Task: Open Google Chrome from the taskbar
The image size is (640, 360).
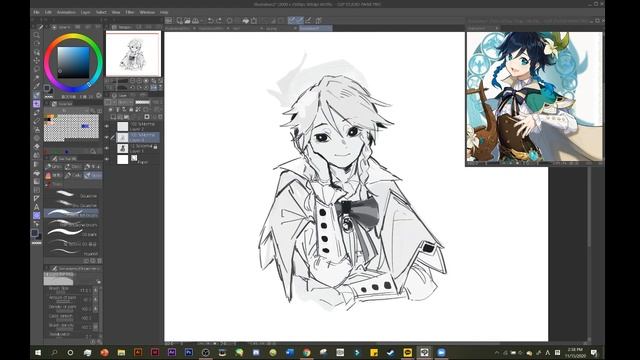Action: (x=307, y=352)
